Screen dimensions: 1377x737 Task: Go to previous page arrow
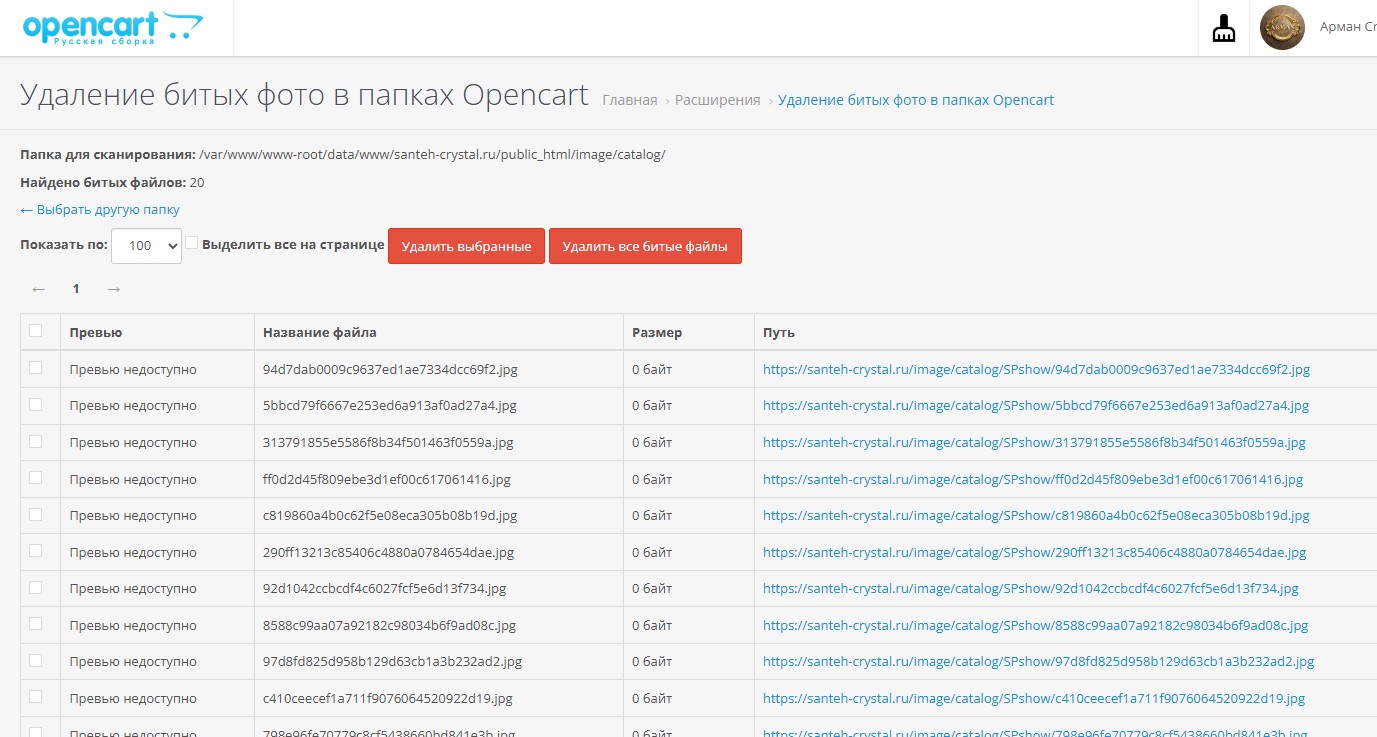39,289
